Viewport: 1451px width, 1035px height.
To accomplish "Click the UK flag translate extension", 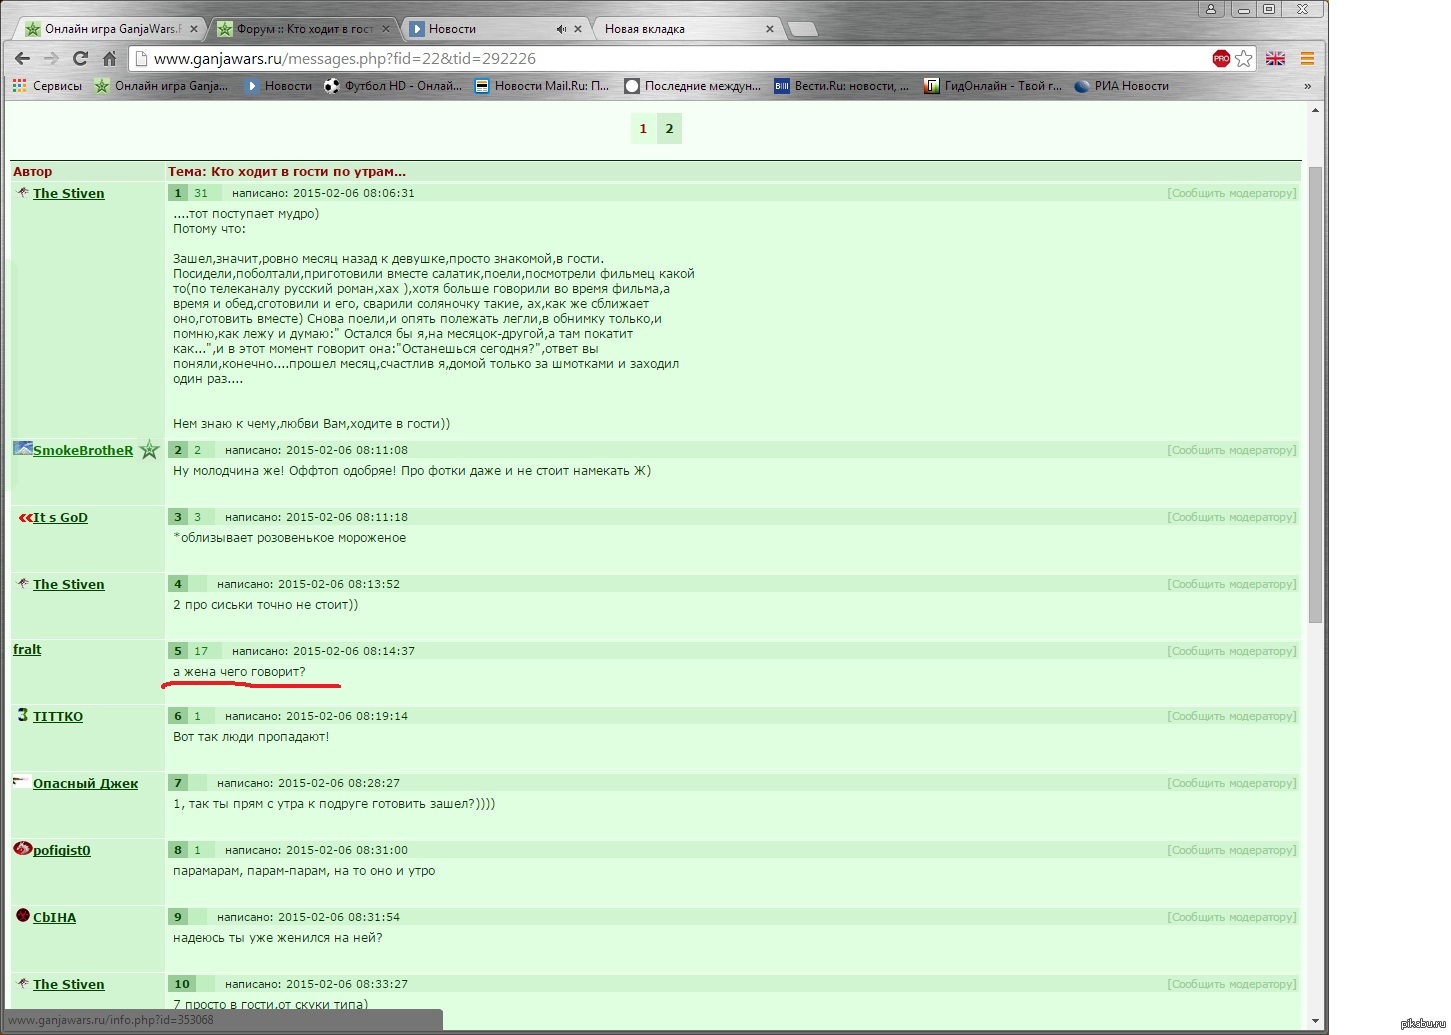I will click(x=1275, y=59).
